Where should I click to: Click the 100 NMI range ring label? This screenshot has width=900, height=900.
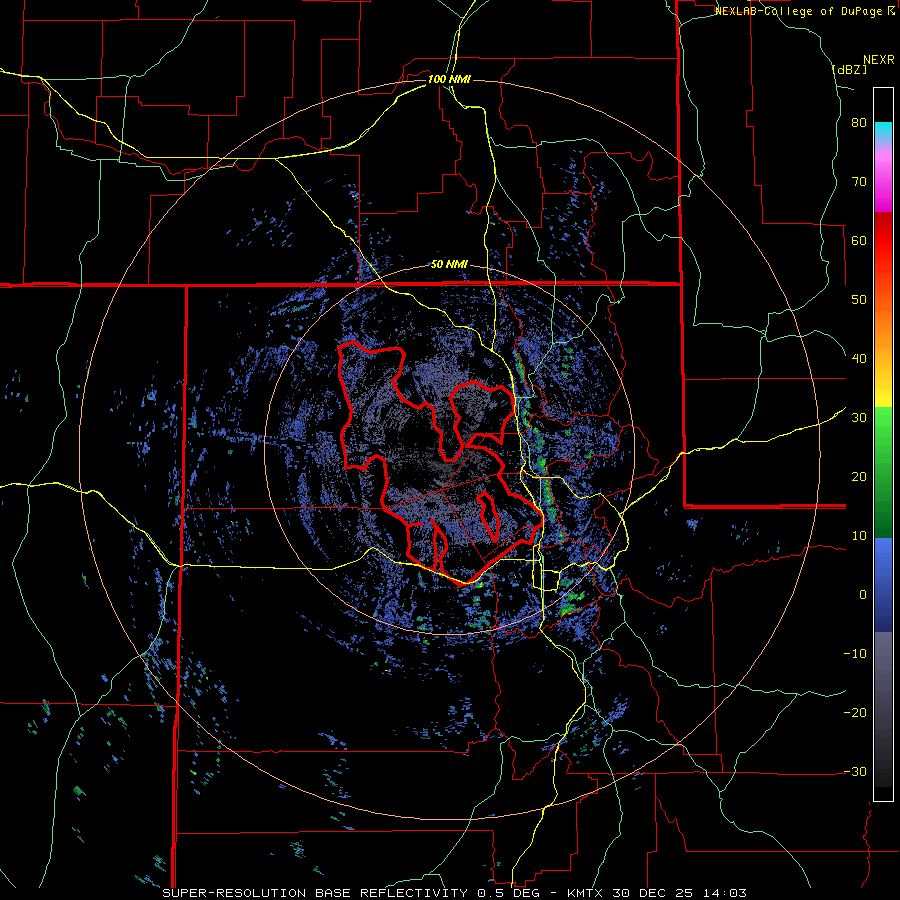[449, 79]
